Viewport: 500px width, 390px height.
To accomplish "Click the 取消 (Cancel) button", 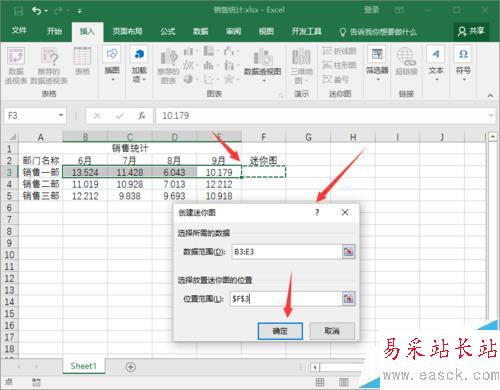I will 332,331.
